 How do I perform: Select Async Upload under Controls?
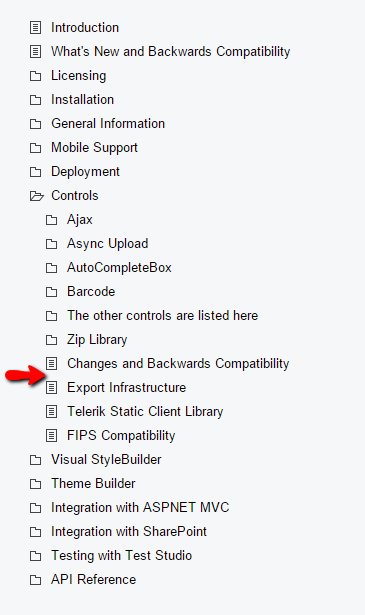click(107, 244)
